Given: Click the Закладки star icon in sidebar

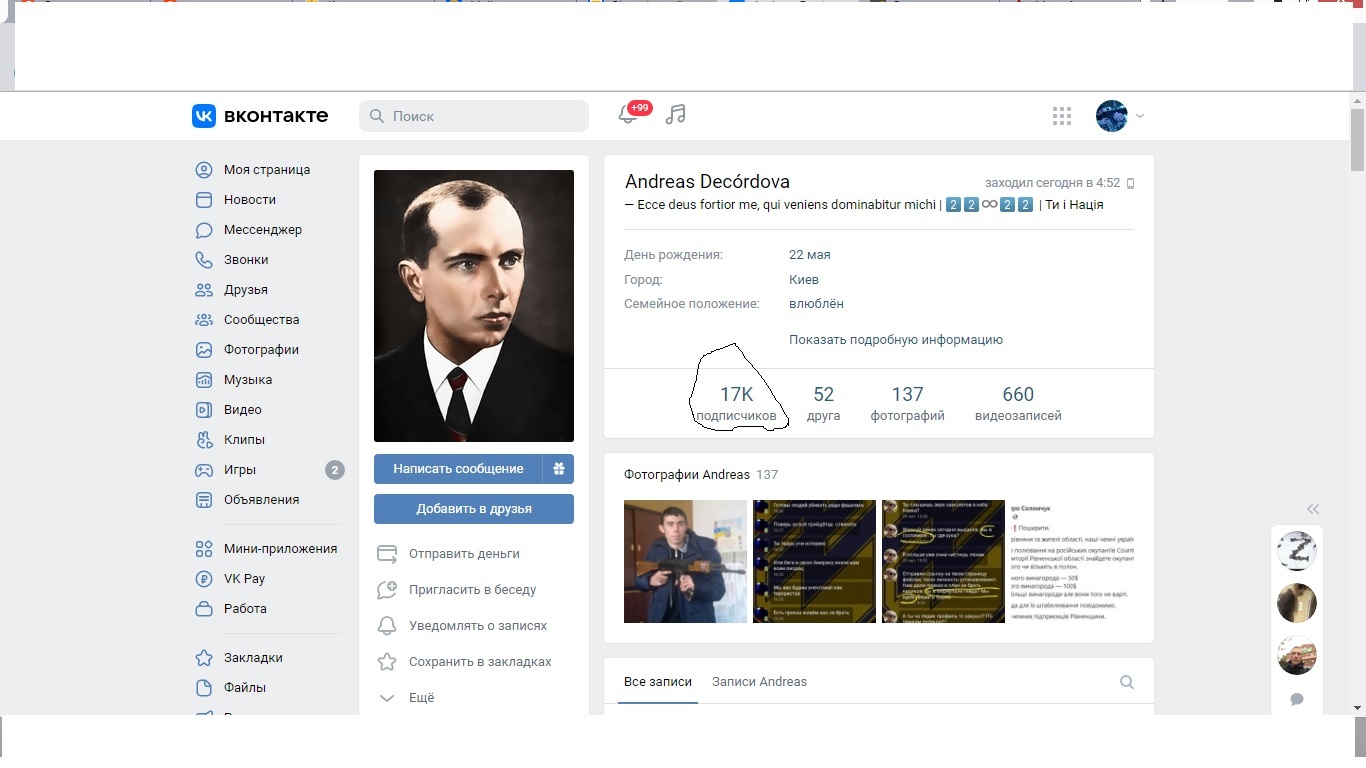Looking at the screenshot, I should click(x=204, y=658).
